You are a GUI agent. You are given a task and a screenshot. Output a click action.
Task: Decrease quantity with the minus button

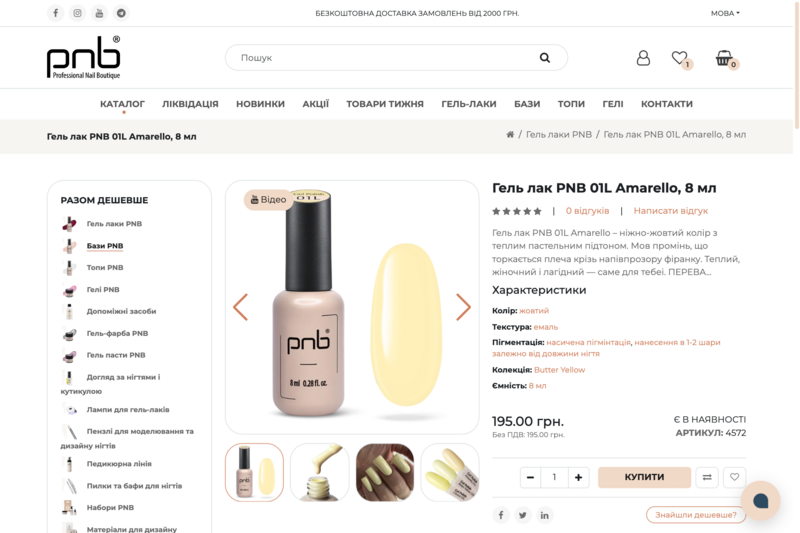(x=531, y=477)
